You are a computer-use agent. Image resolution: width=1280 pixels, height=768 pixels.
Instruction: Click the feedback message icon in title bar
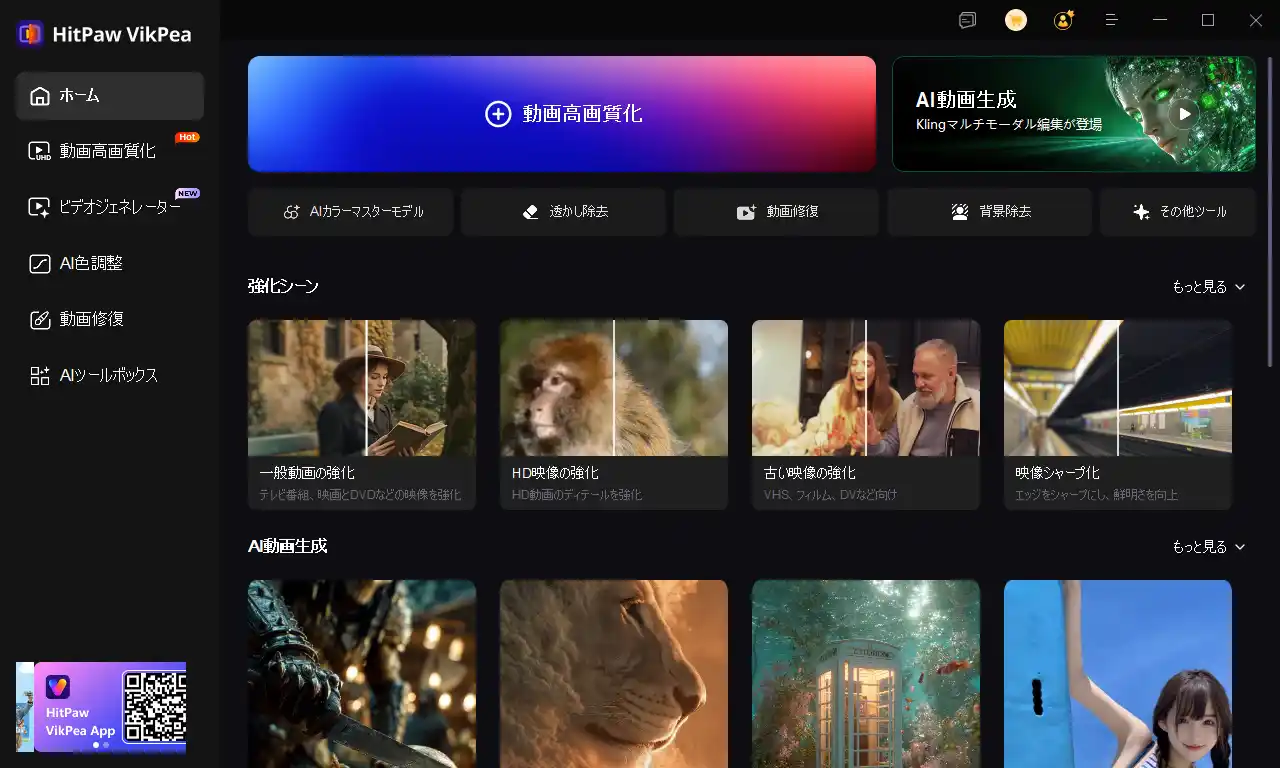click(967, 20)
